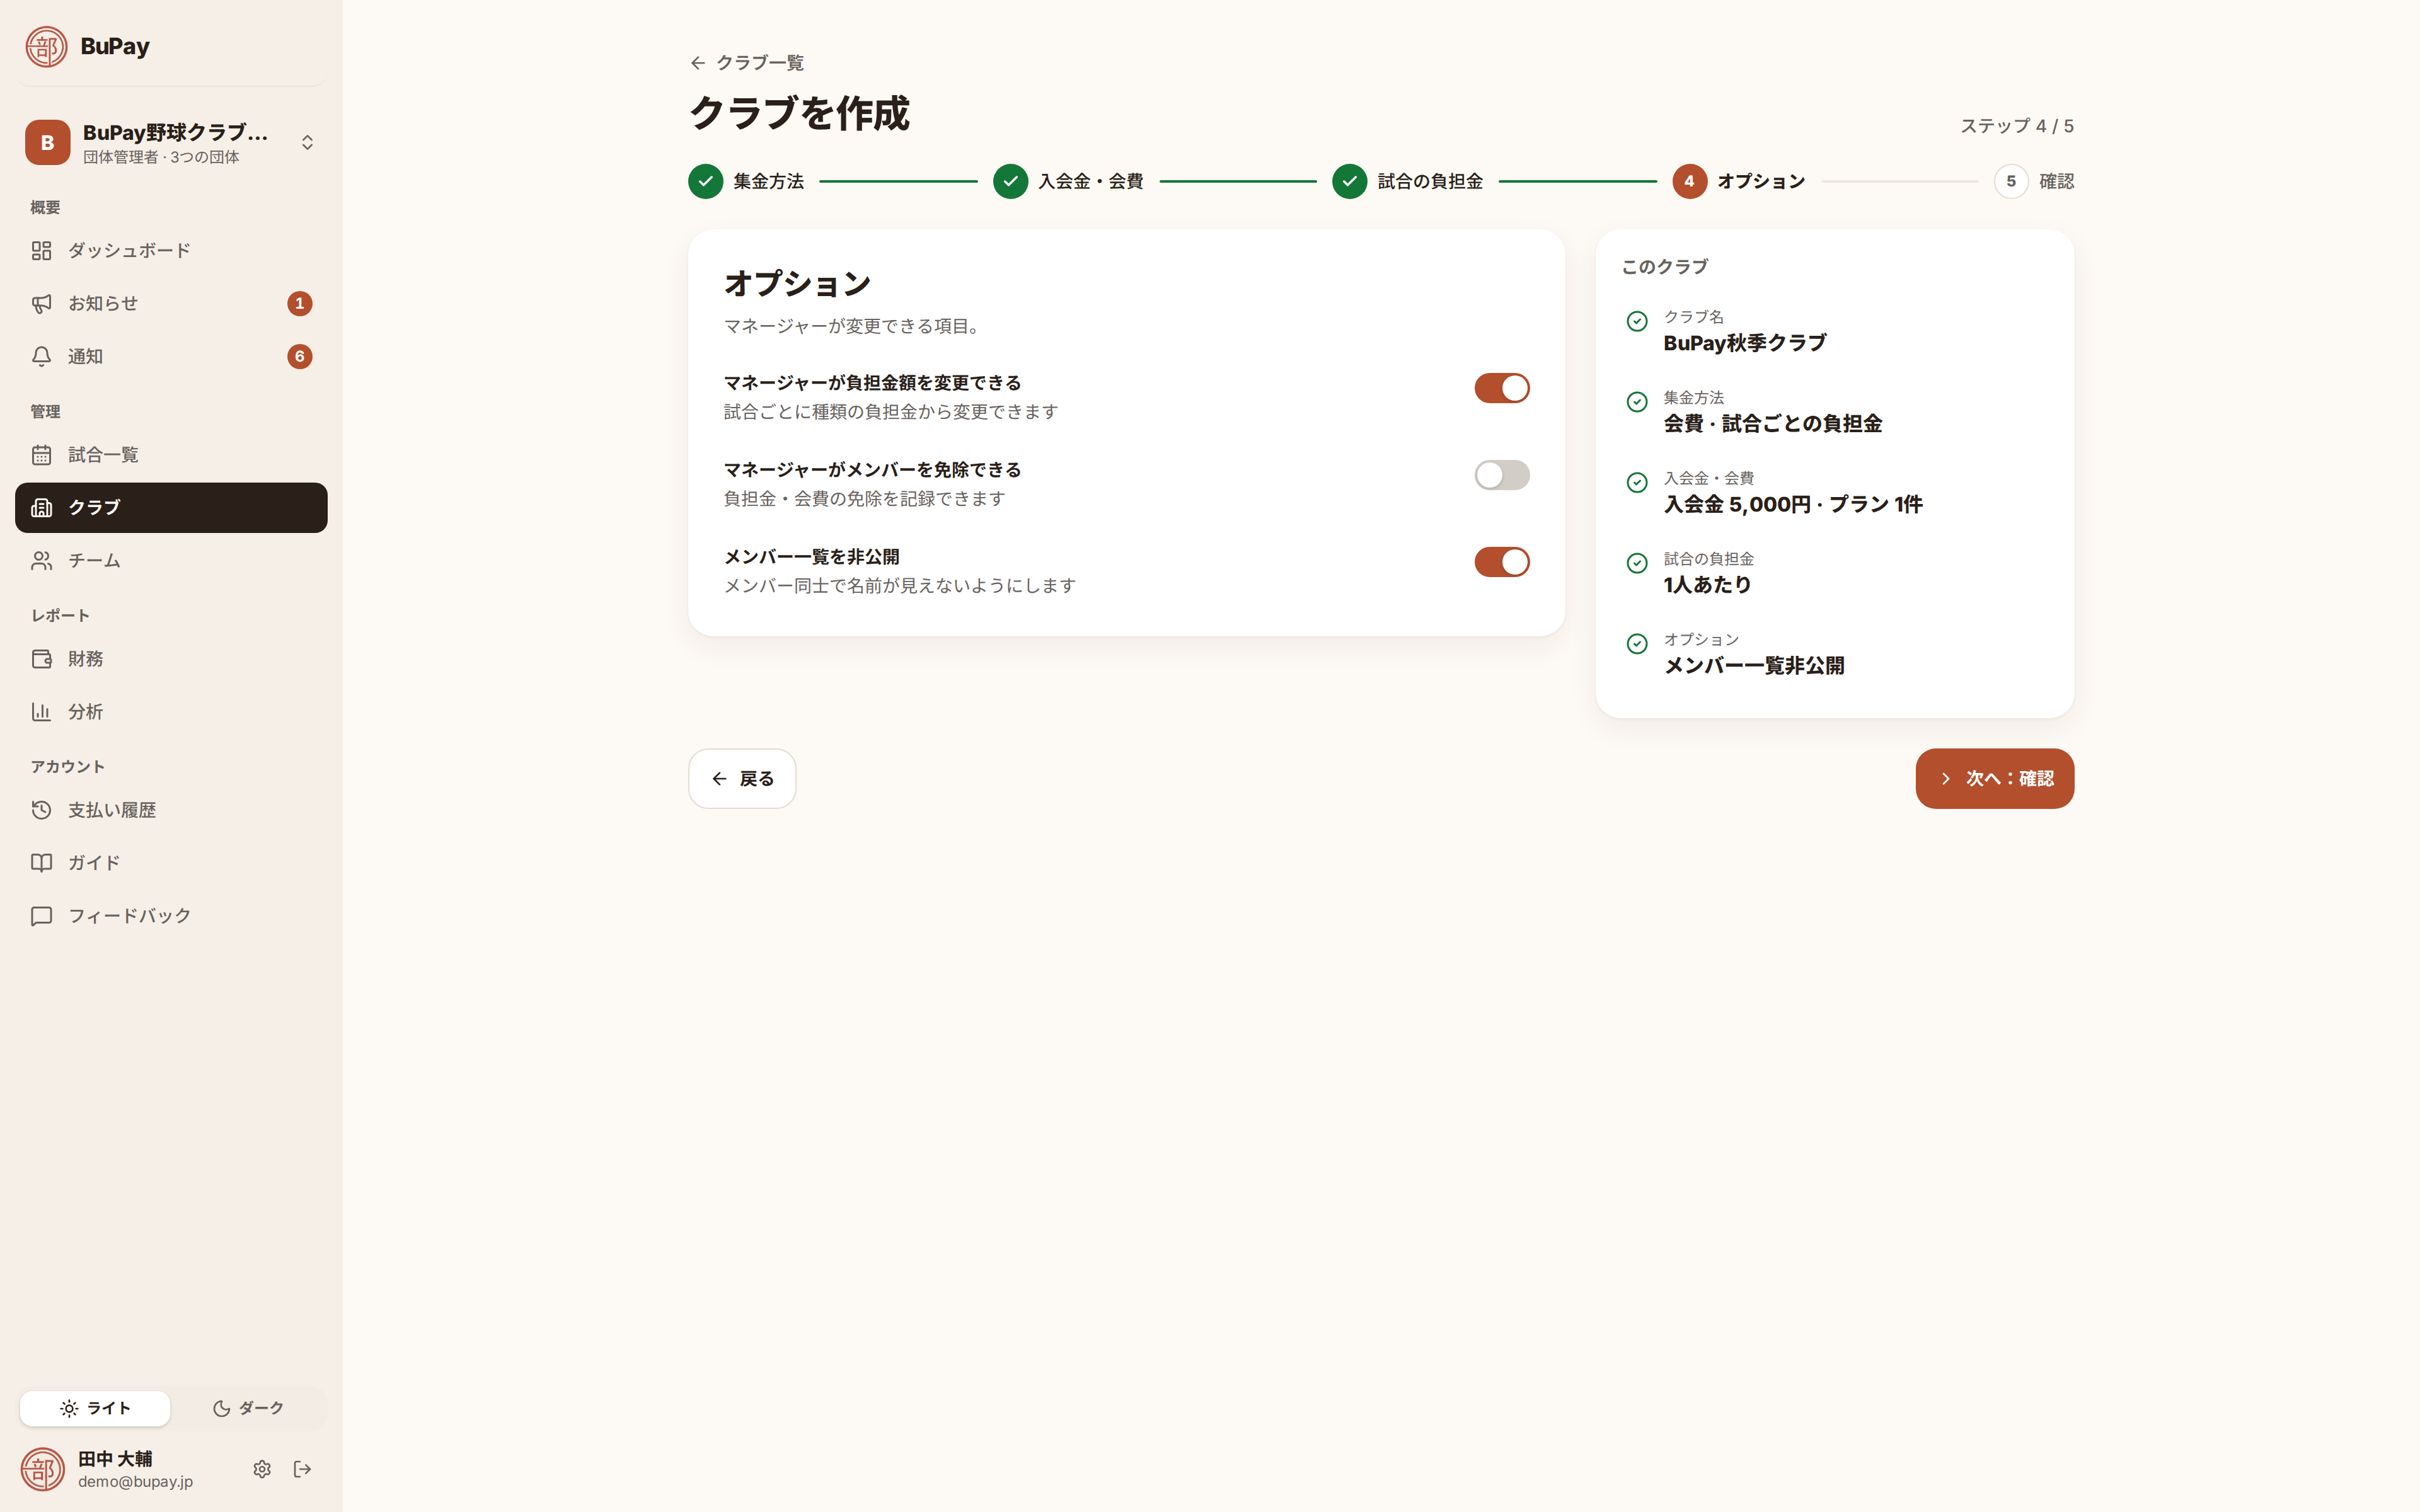Viewport: 2420px width, 1512px height.
Task: Click メンバー一覧非公開 summary value
Action: [x=1754, y=666]
